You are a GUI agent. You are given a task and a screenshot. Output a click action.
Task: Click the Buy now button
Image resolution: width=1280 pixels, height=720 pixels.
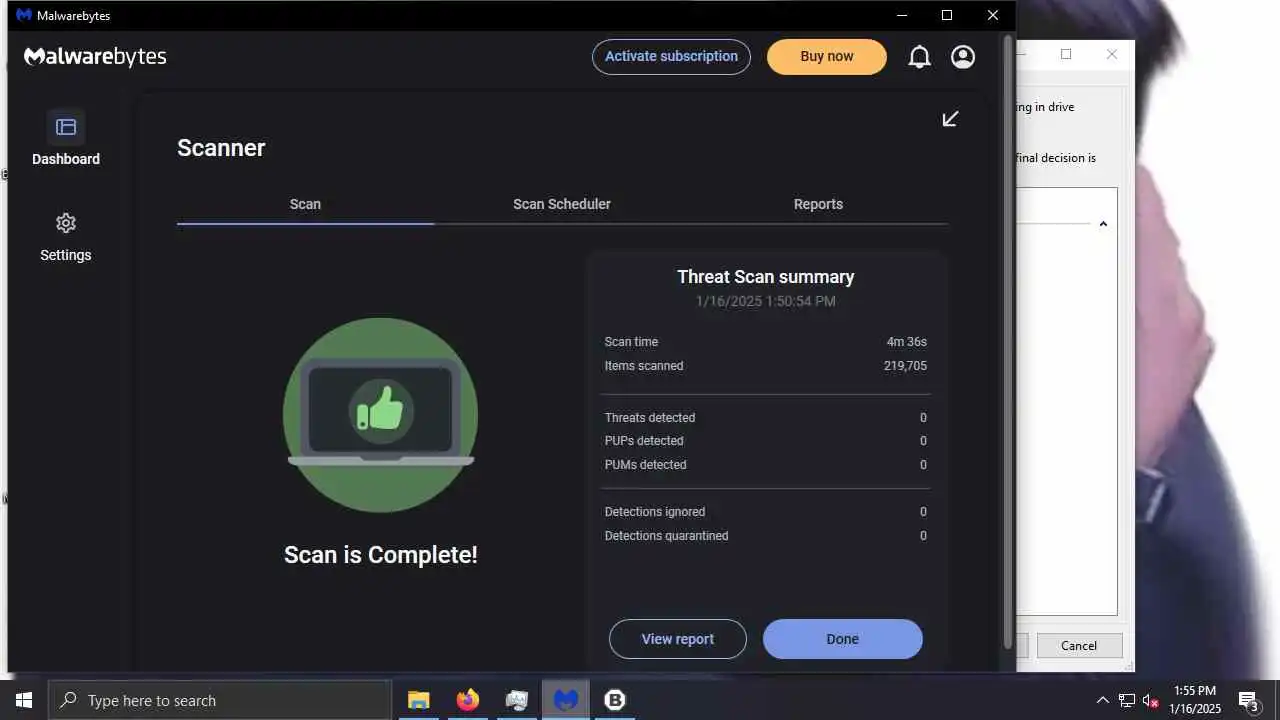(x=827, y=57)
